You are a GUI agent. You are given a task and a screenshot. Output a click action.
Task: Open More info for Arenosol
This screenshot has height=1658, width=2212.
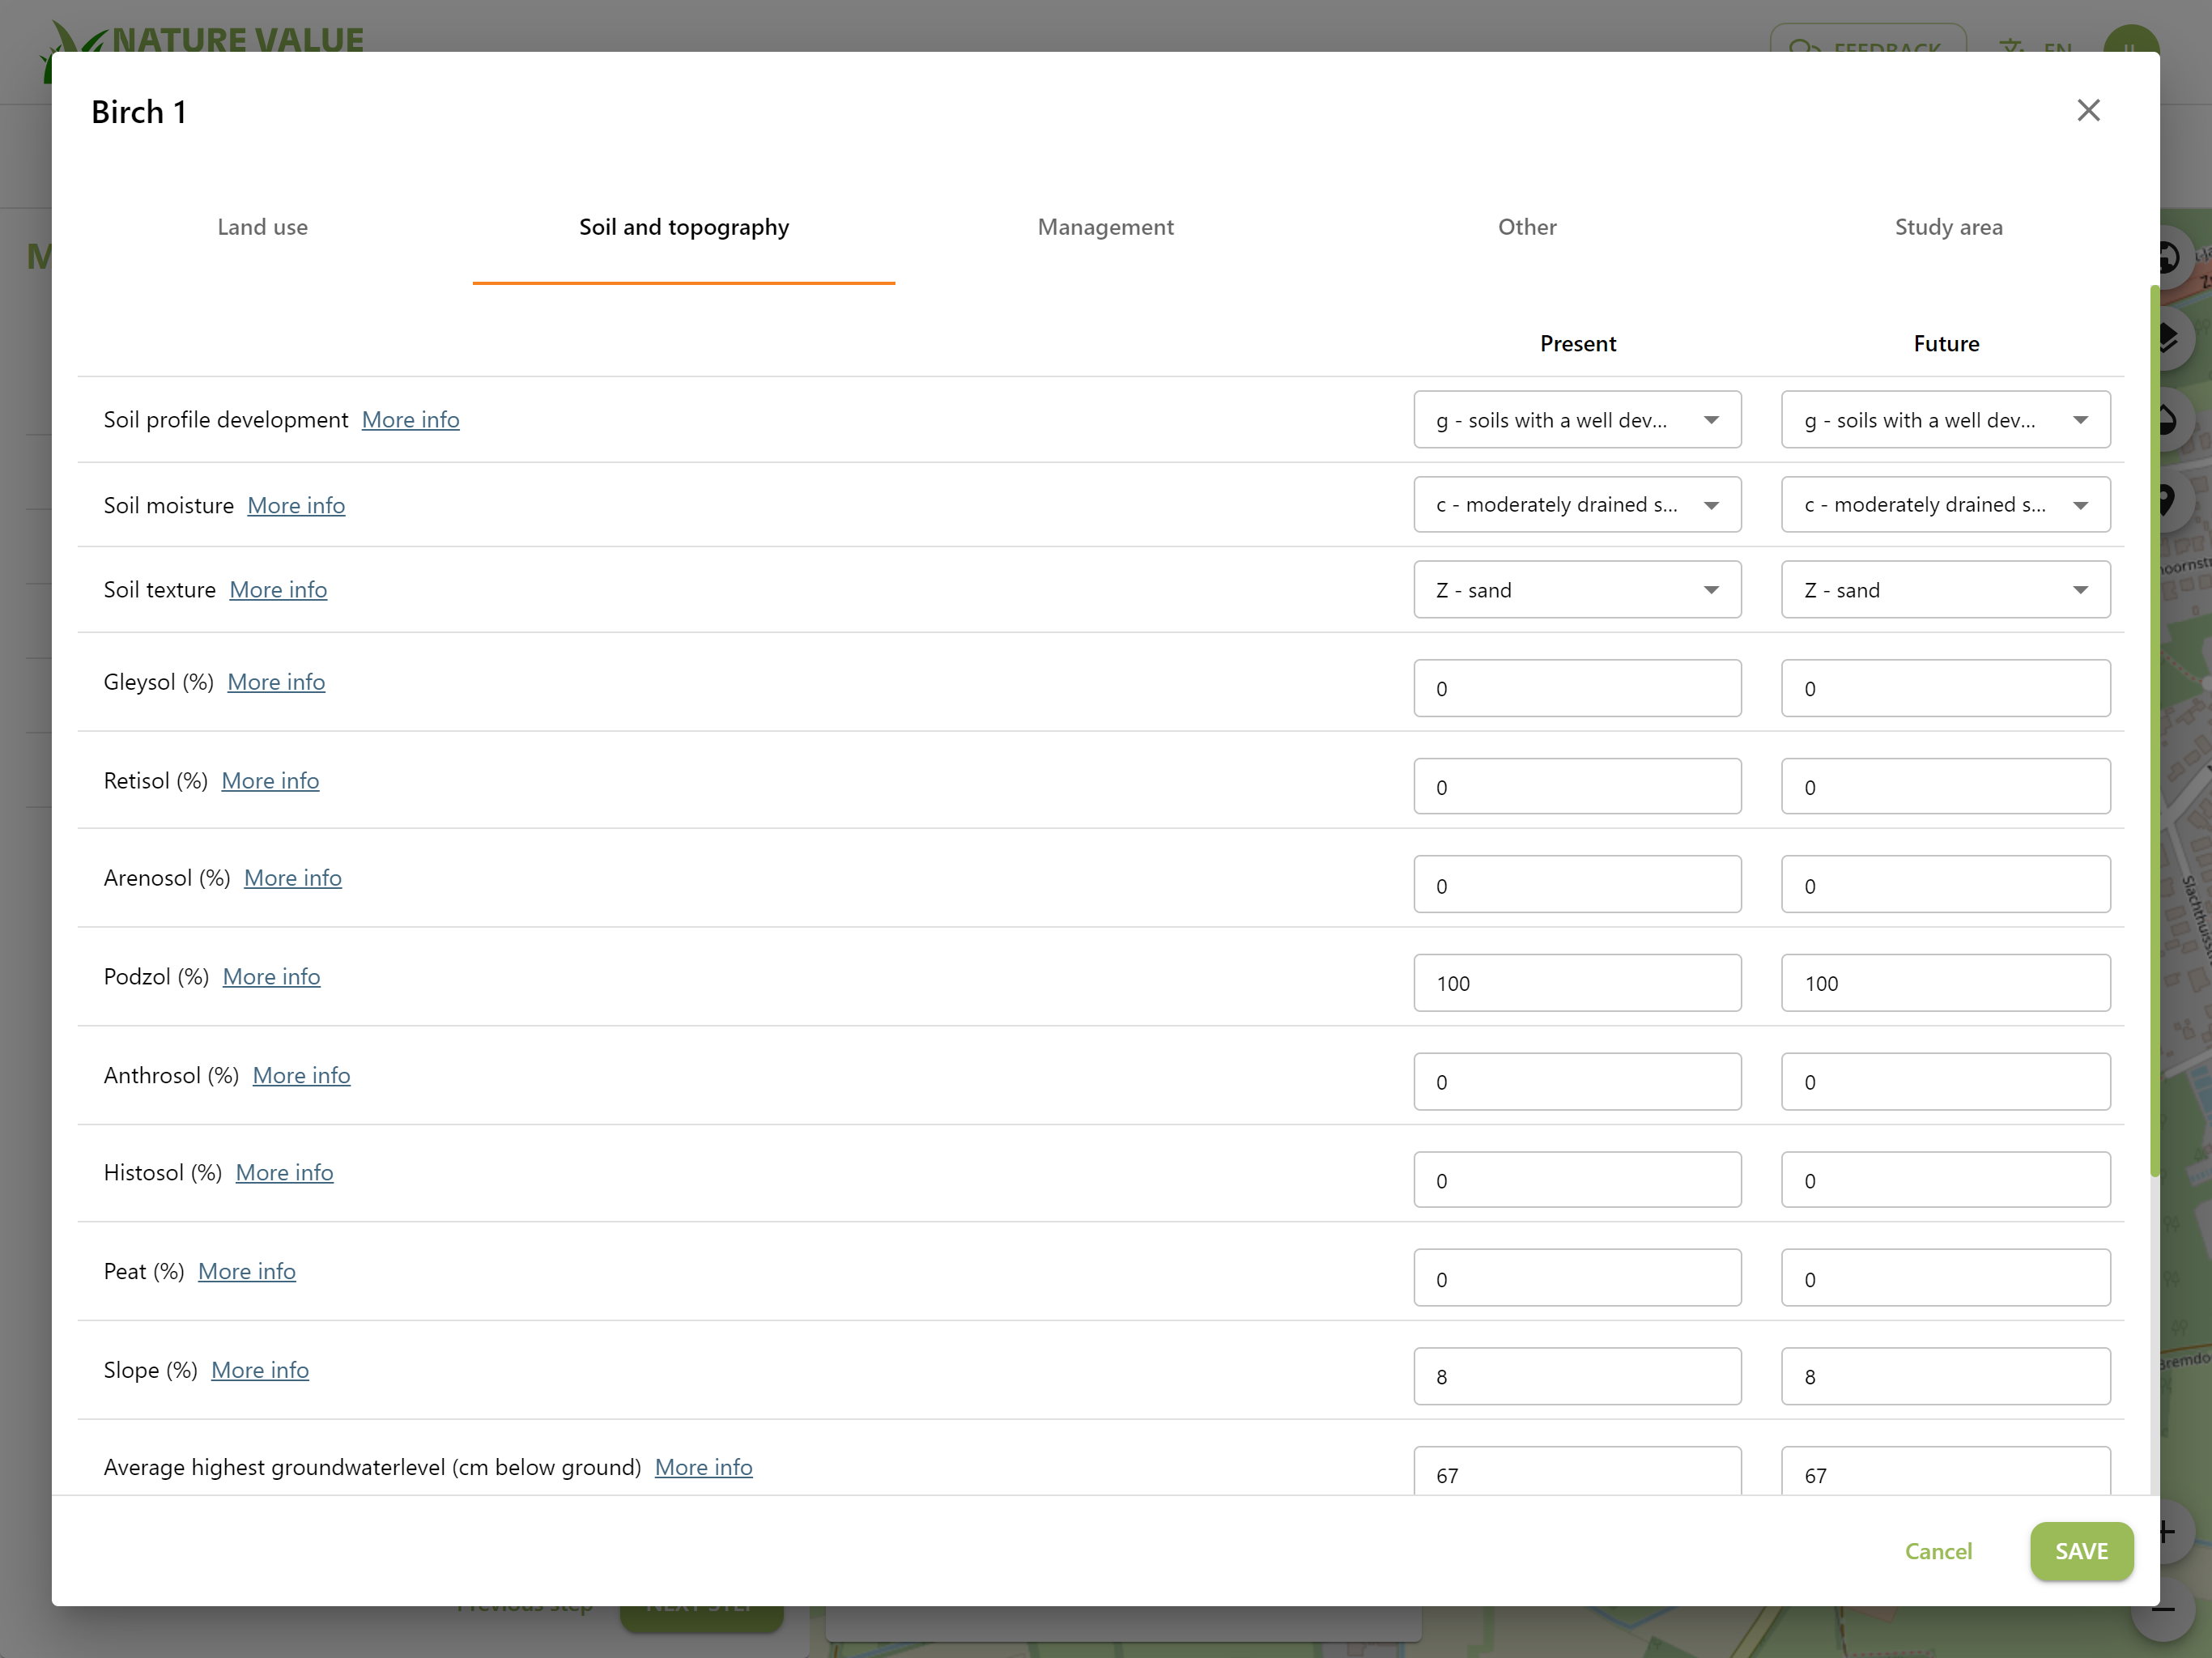coord(293,878)
